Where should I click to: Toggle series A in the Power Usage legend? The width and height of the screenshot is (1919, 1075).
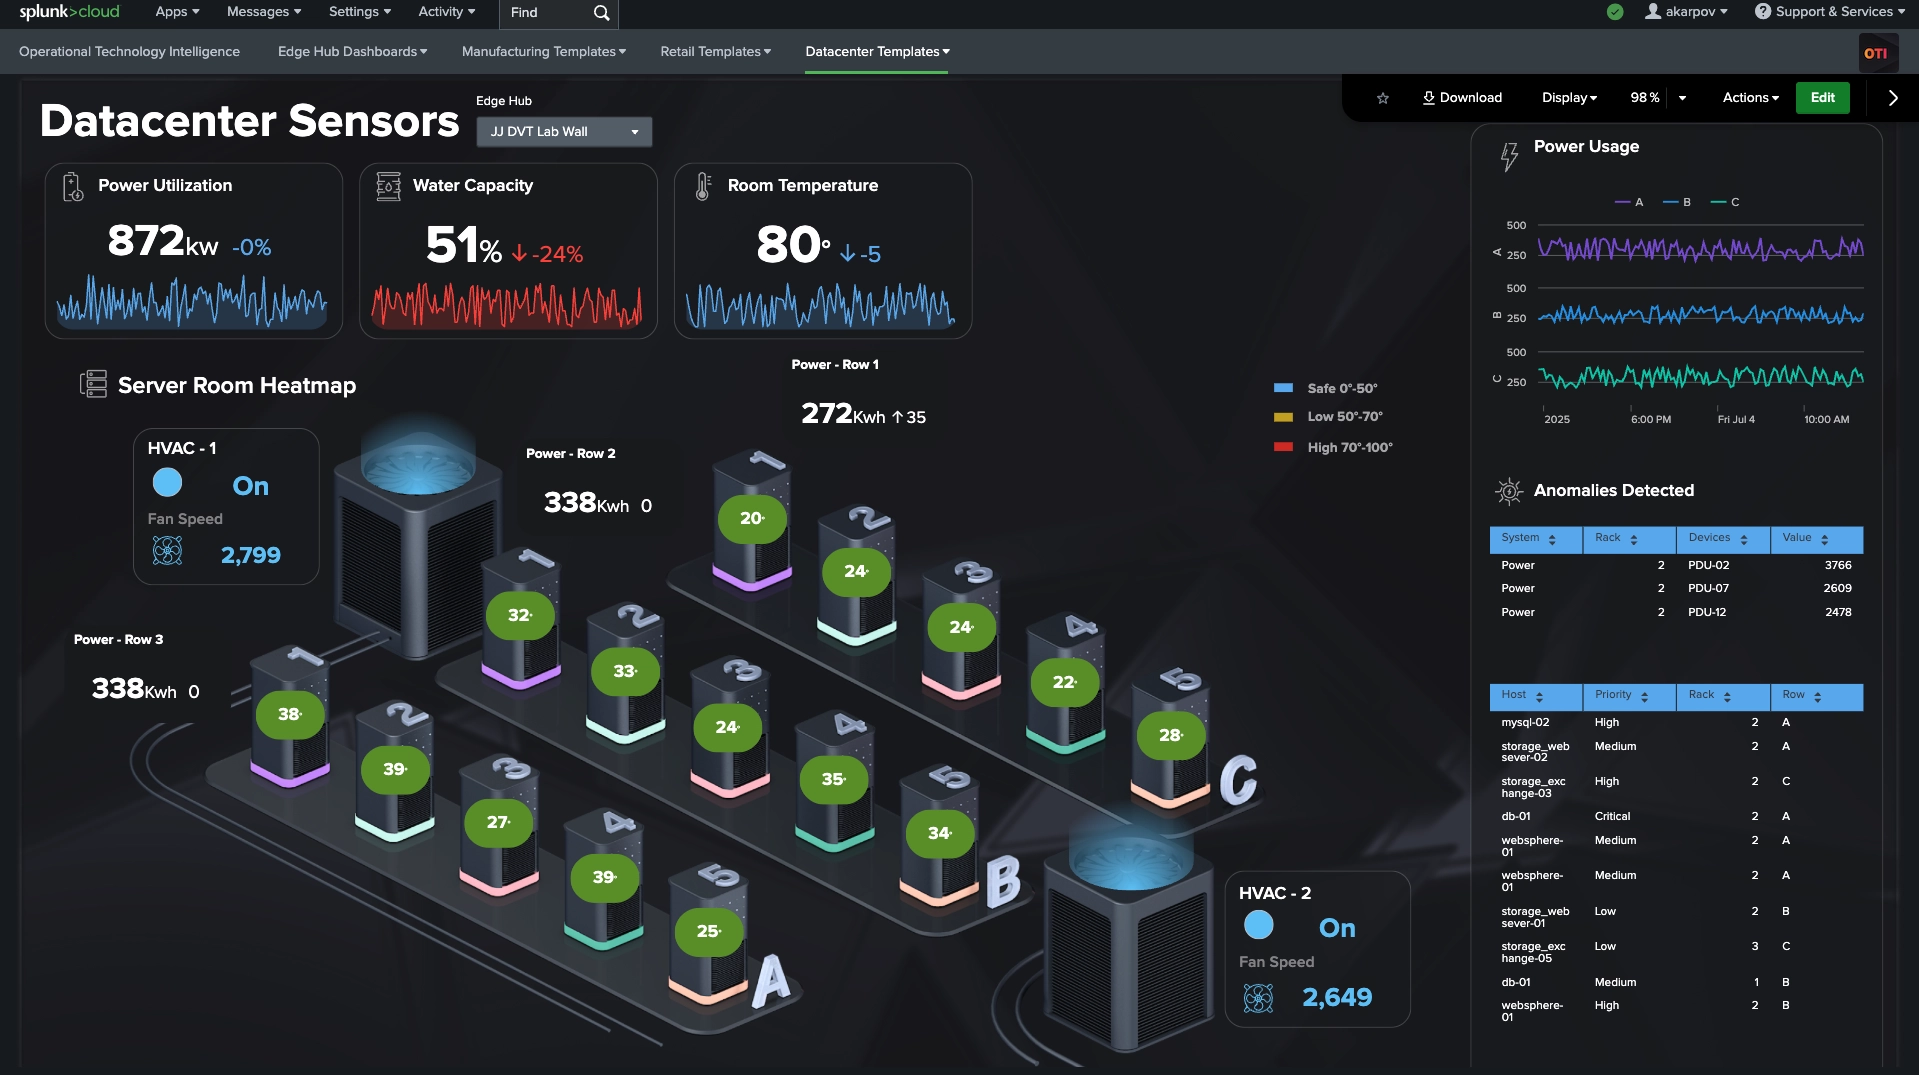(x=1629, y=202)
